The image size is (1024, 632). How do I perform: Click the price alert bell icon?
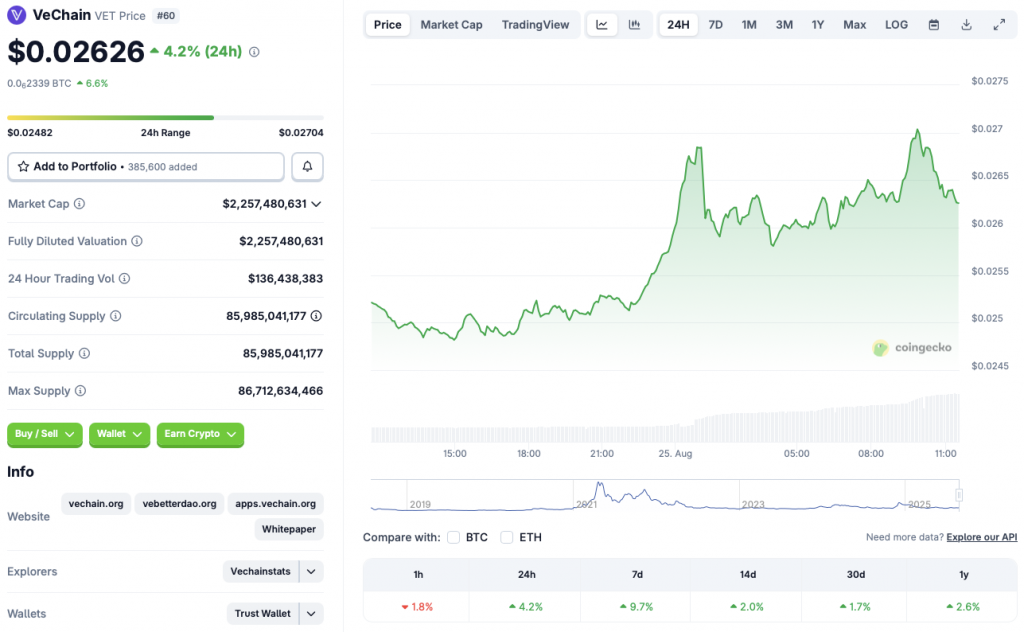[307, 166]
